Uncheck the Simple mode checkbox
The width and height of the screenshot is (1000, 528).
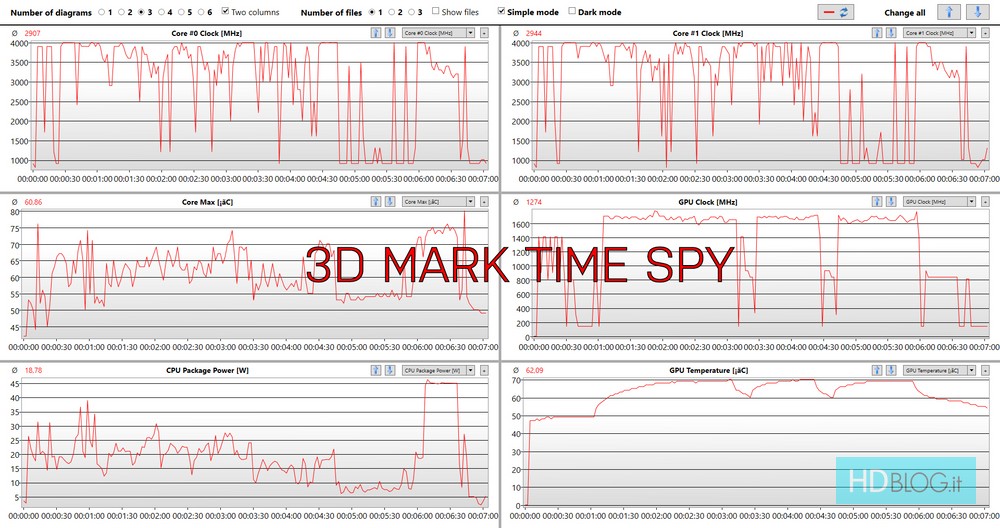(x=501, y=12)
